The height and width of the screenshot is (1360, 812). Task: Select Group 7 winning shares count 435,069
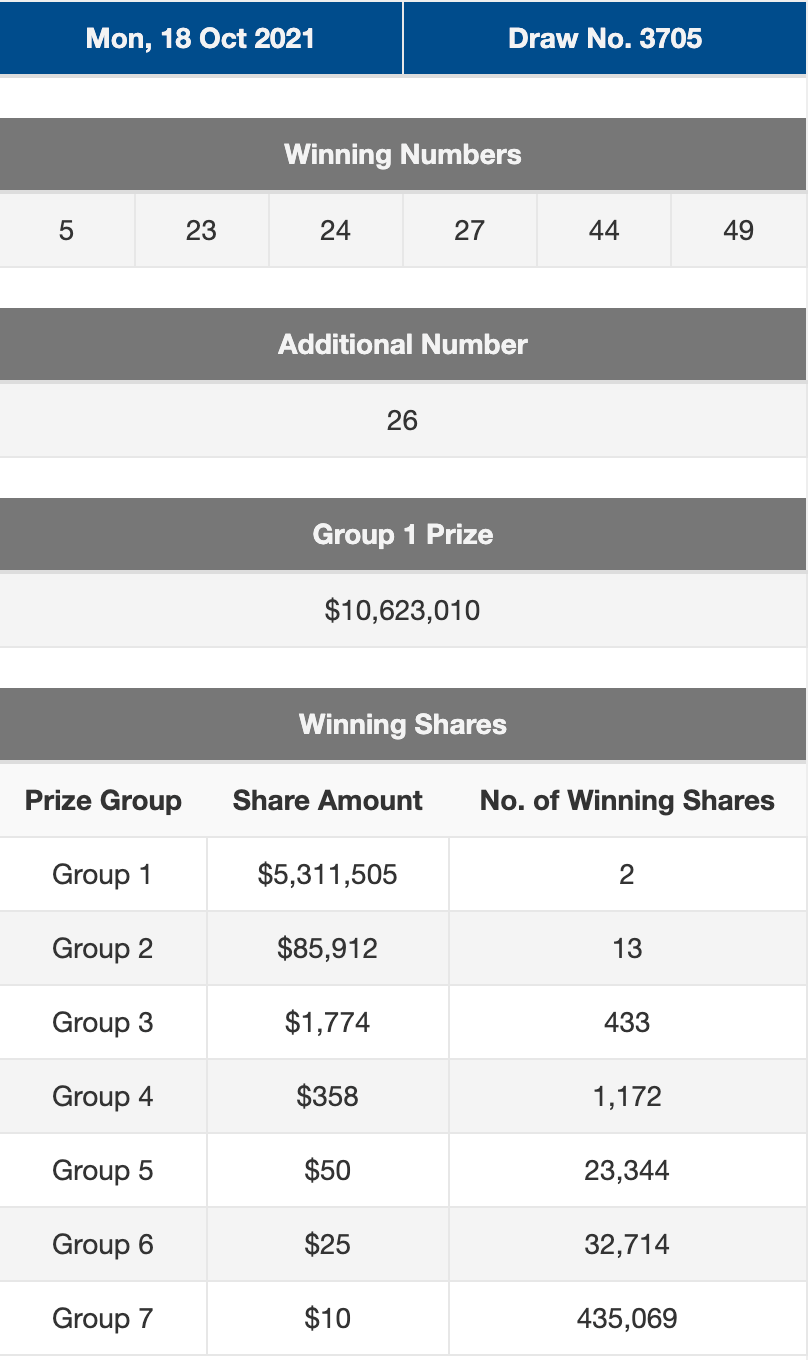[x=627, y=1319]
